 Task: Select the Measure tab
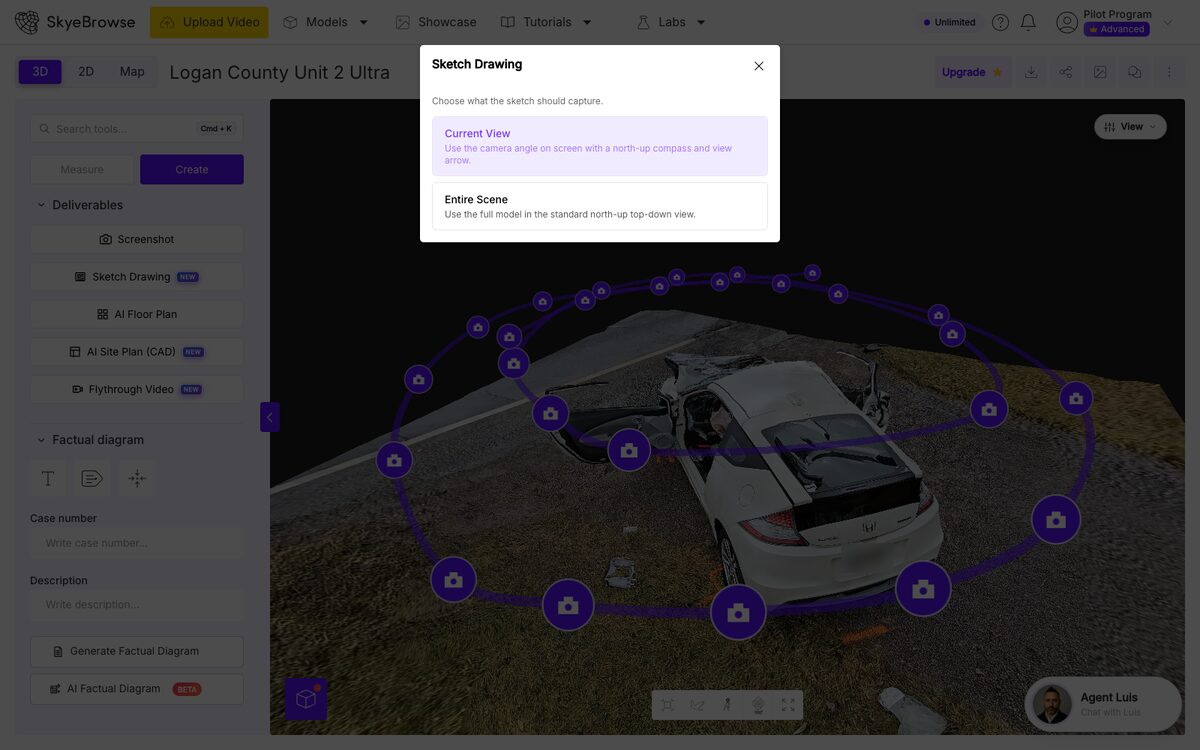click(82, 170)
